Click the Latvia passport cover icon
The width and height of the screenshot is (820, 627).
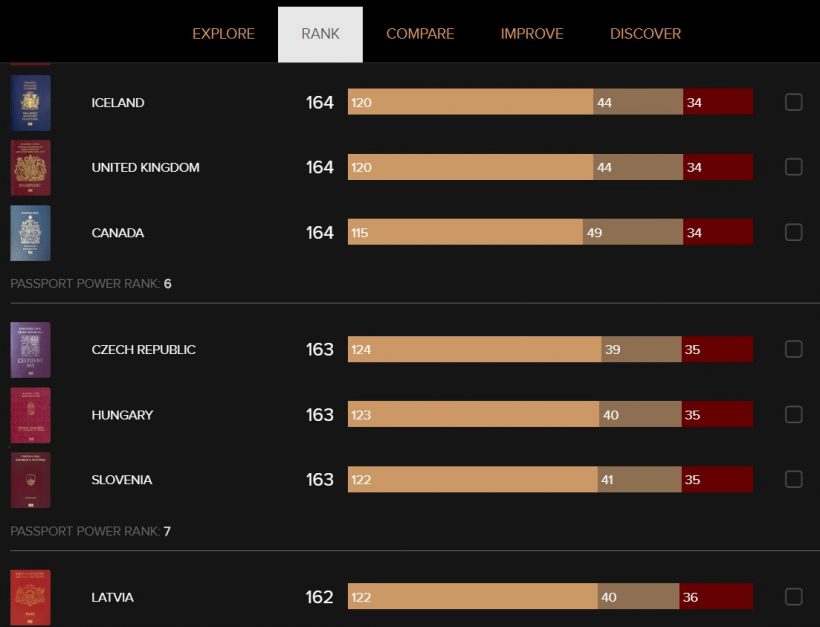[30, 597]
